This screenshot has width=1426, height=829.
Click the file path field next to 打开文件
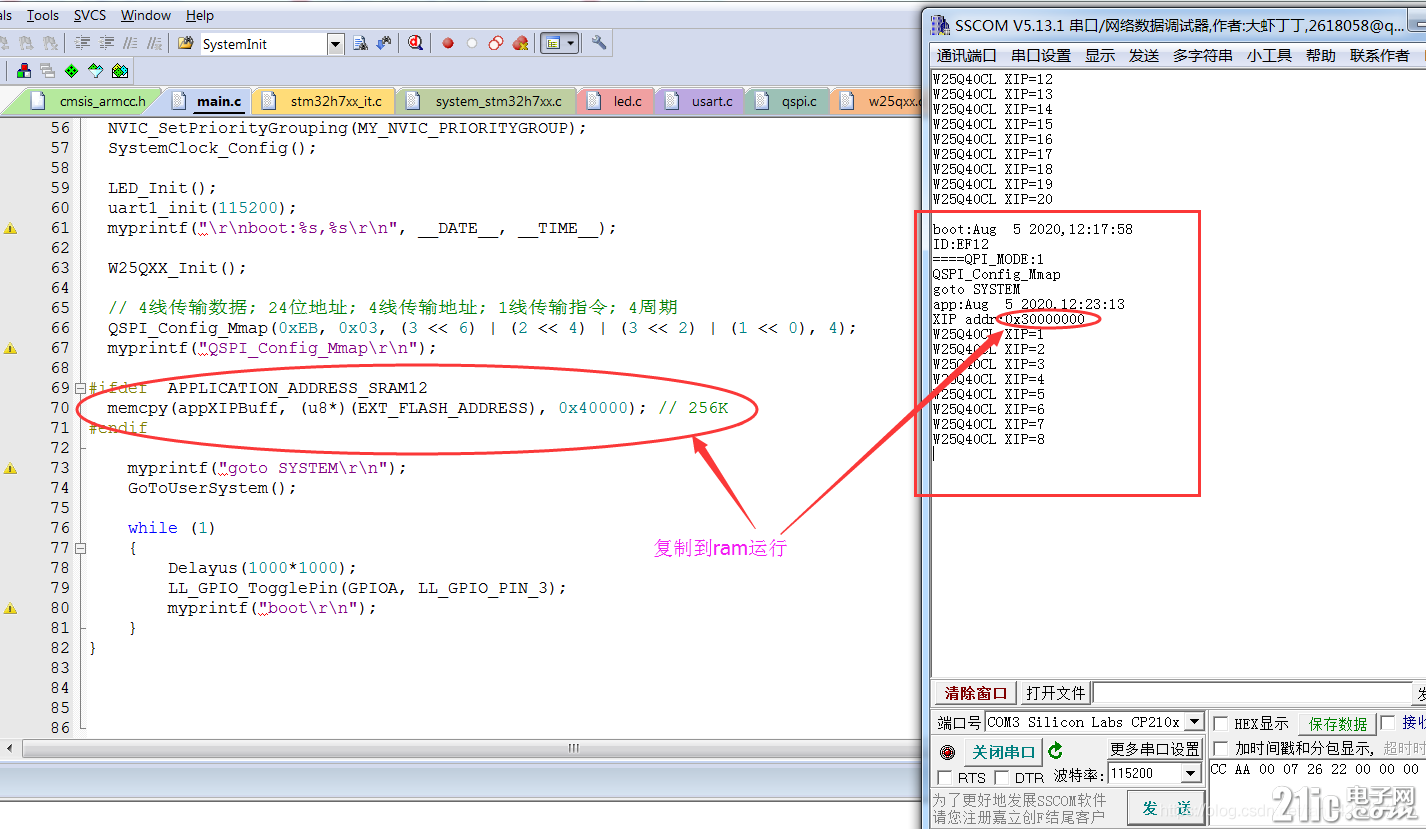[1254, 693]
